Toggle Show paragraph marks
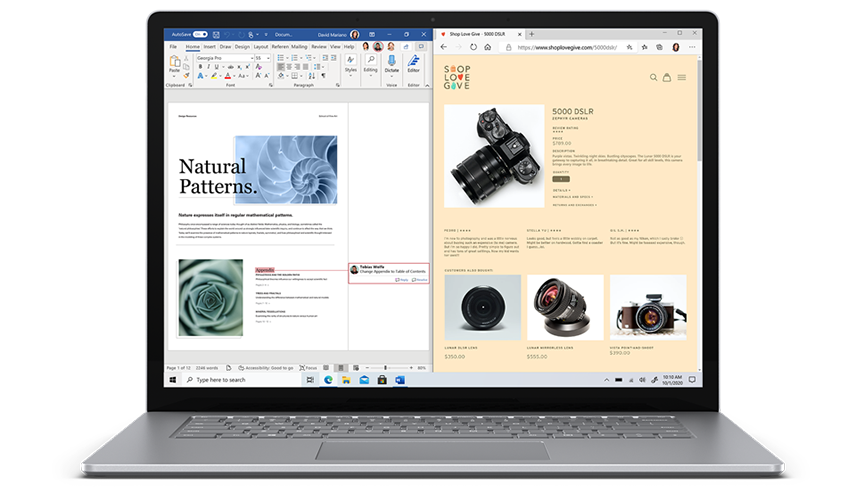 click(323, 76)
